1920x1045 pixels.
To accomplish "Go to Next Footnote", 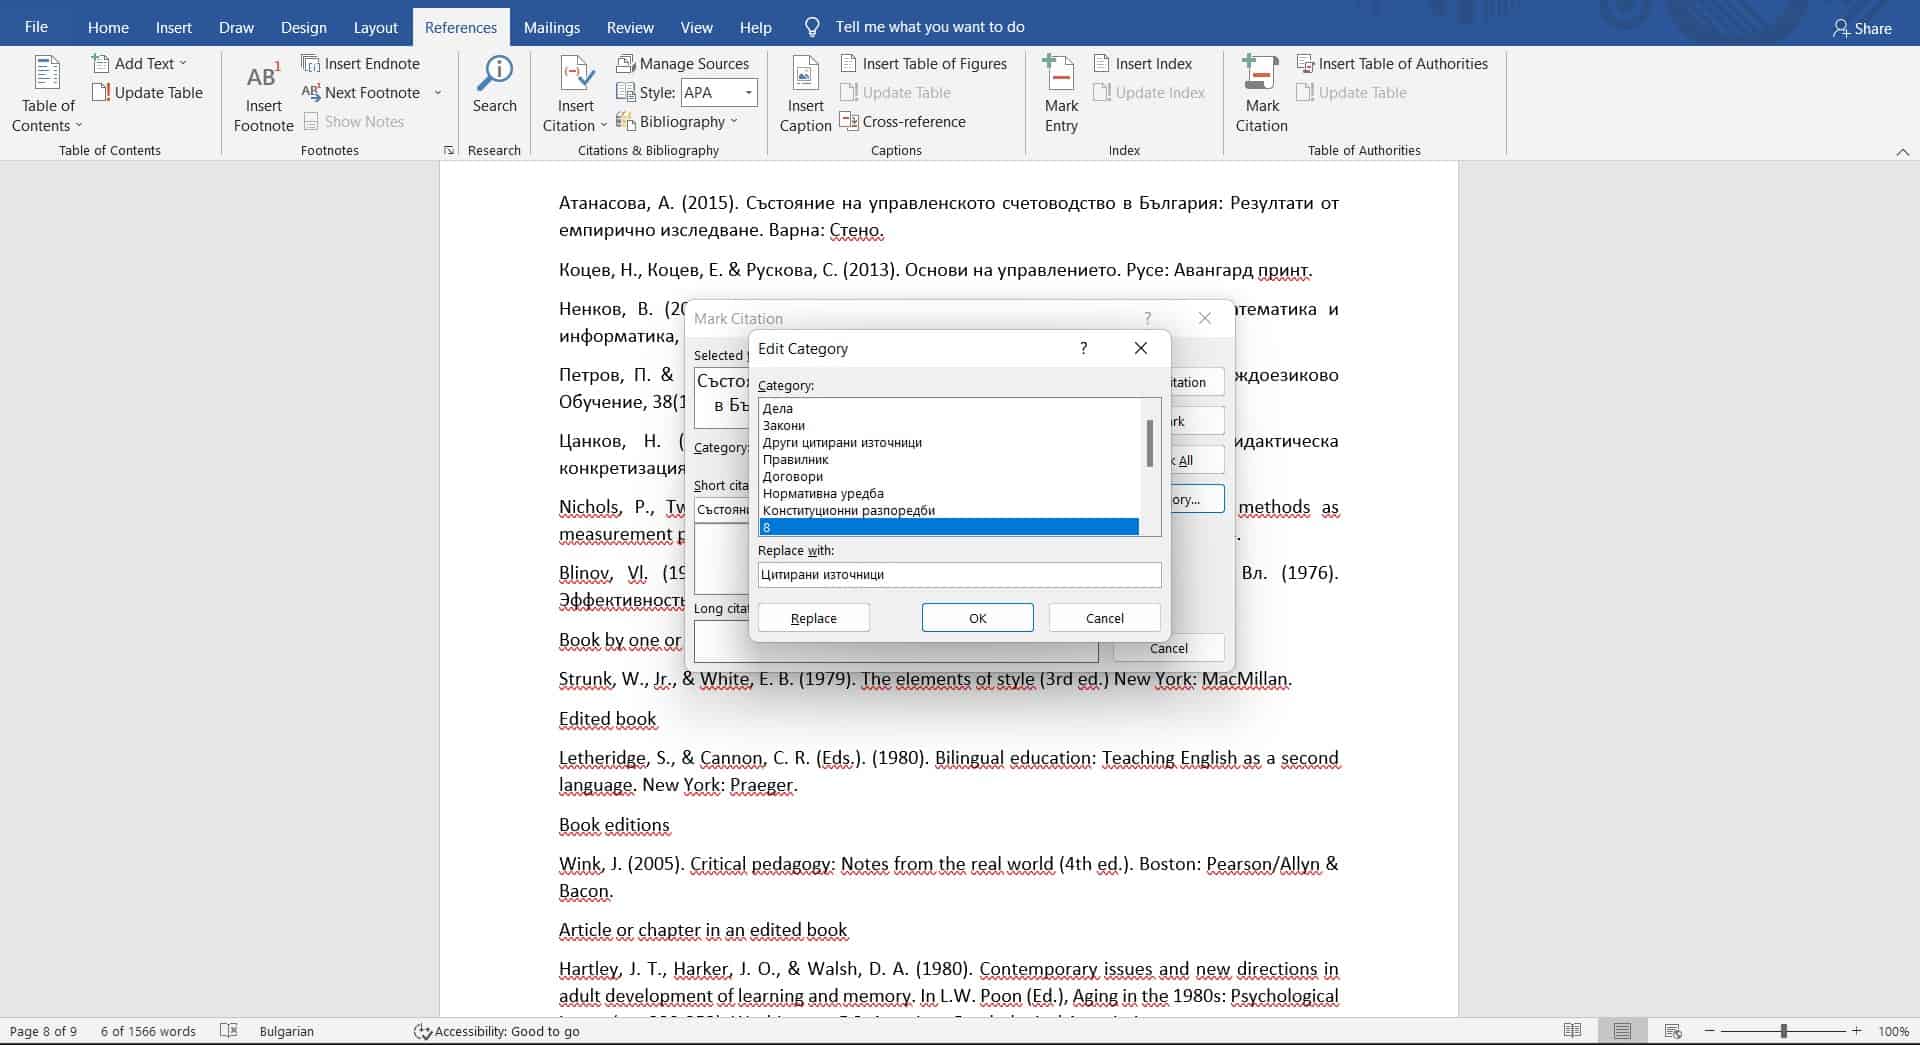I will tap(361, 92).
